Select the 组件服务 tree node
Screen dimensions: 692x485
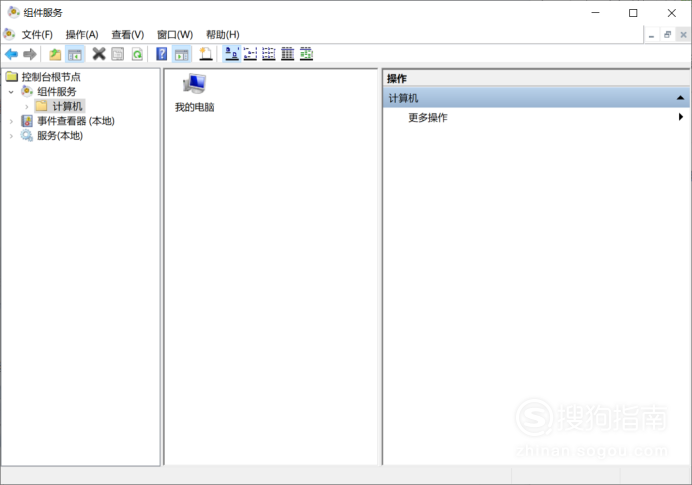point(56,91)
